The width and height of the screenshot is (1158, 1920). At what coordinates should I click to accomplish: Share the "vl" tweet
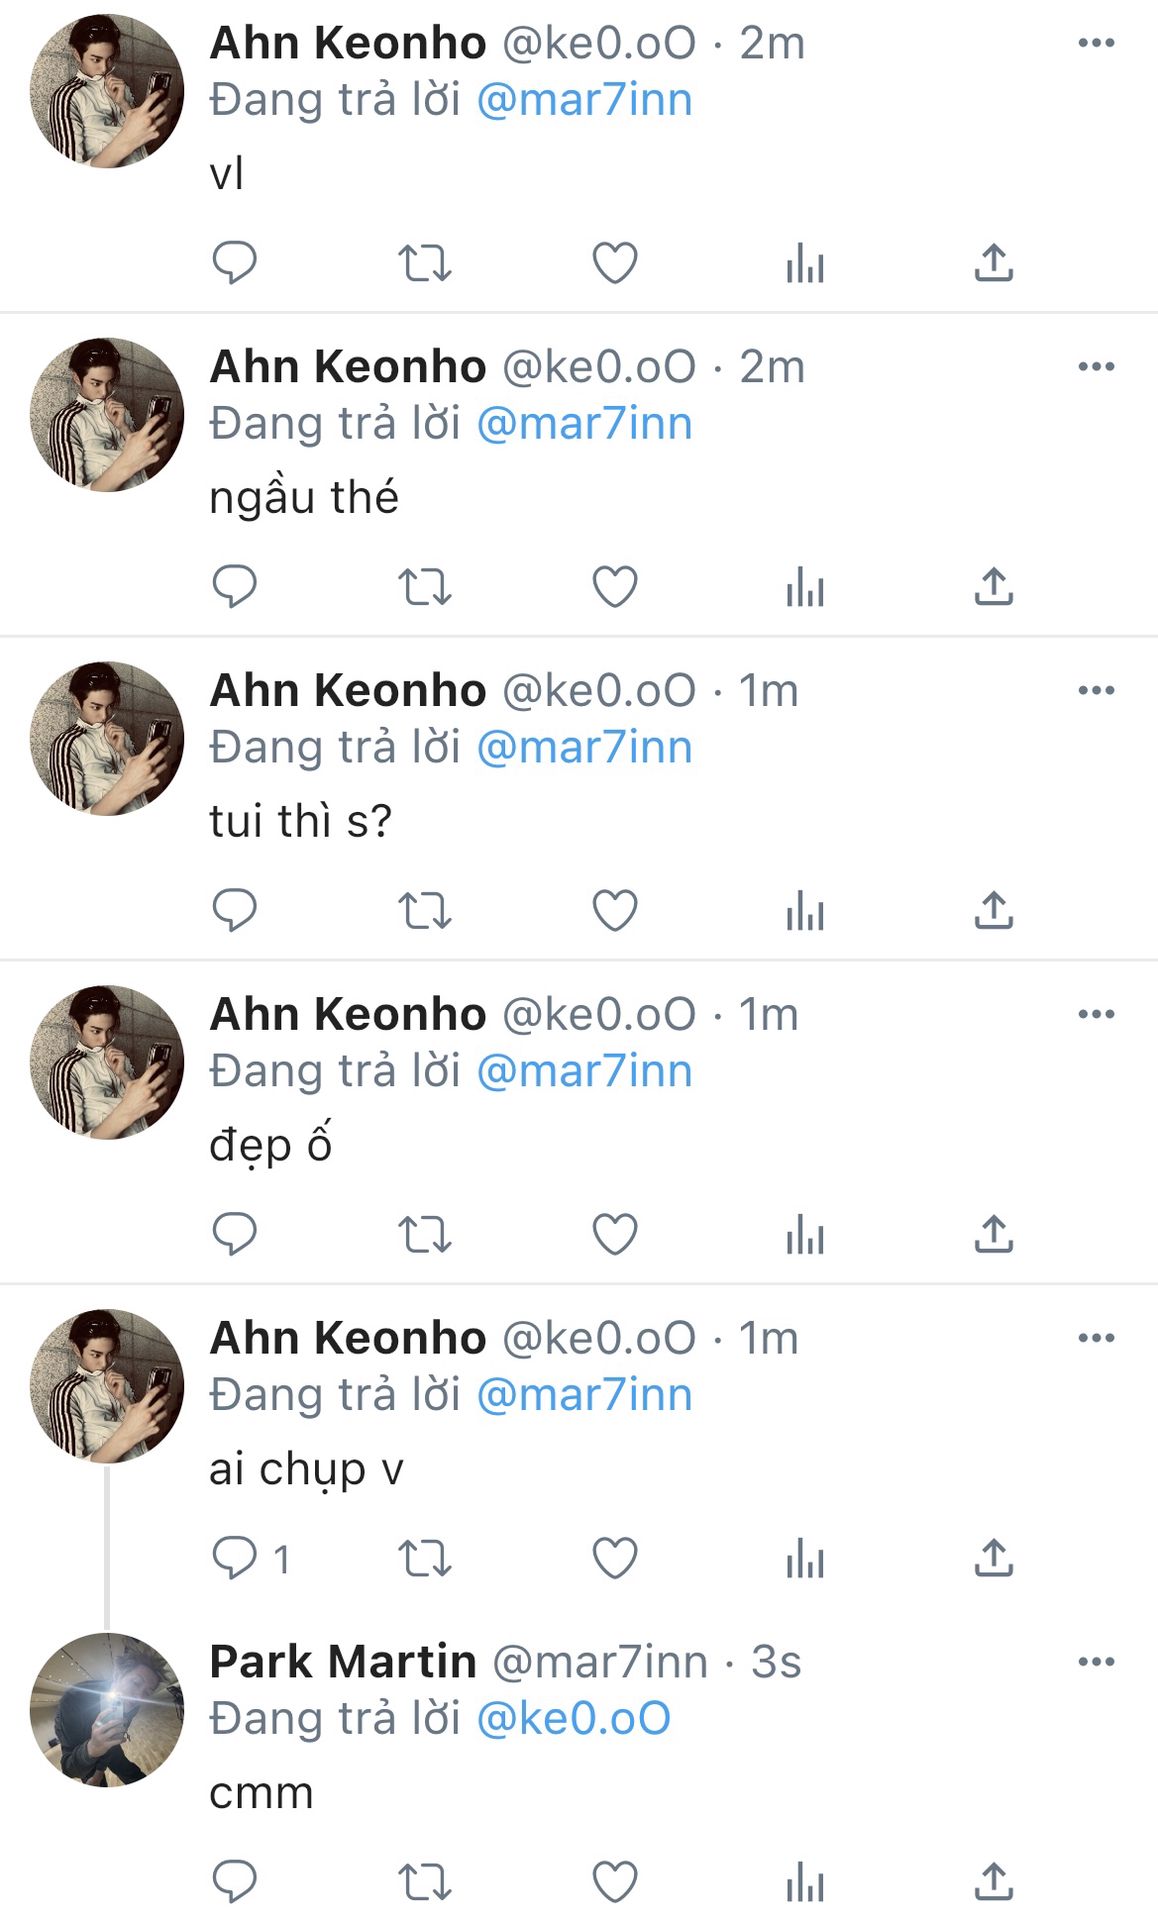point(994,263)
